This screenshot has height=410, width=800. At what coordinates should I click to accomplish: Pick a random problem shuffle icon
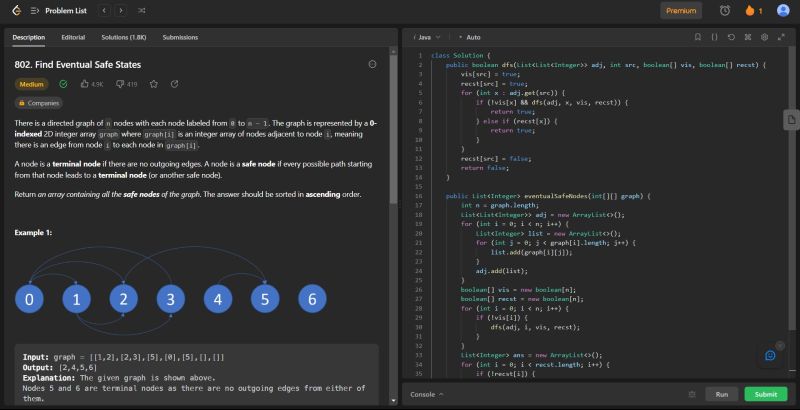point(141,11)
